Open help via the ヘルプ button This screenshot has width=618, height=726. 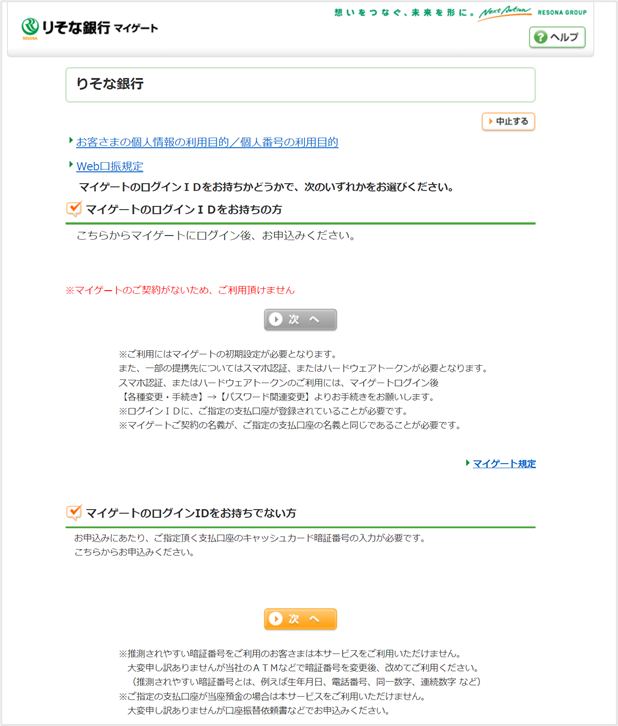557,37
